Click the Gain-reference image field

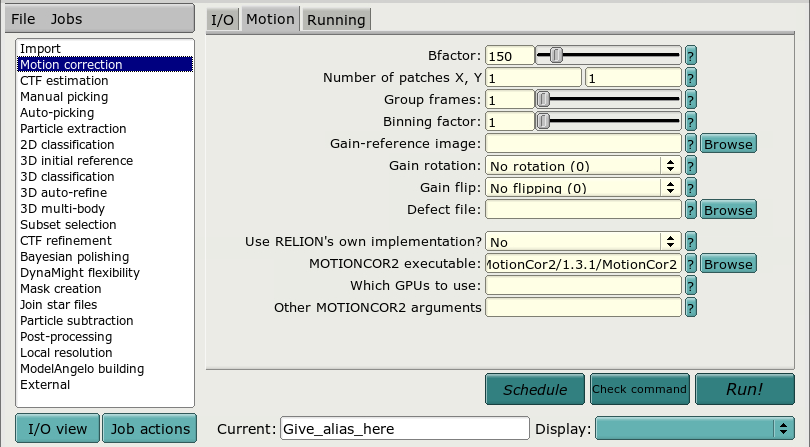tap(583, 143)
